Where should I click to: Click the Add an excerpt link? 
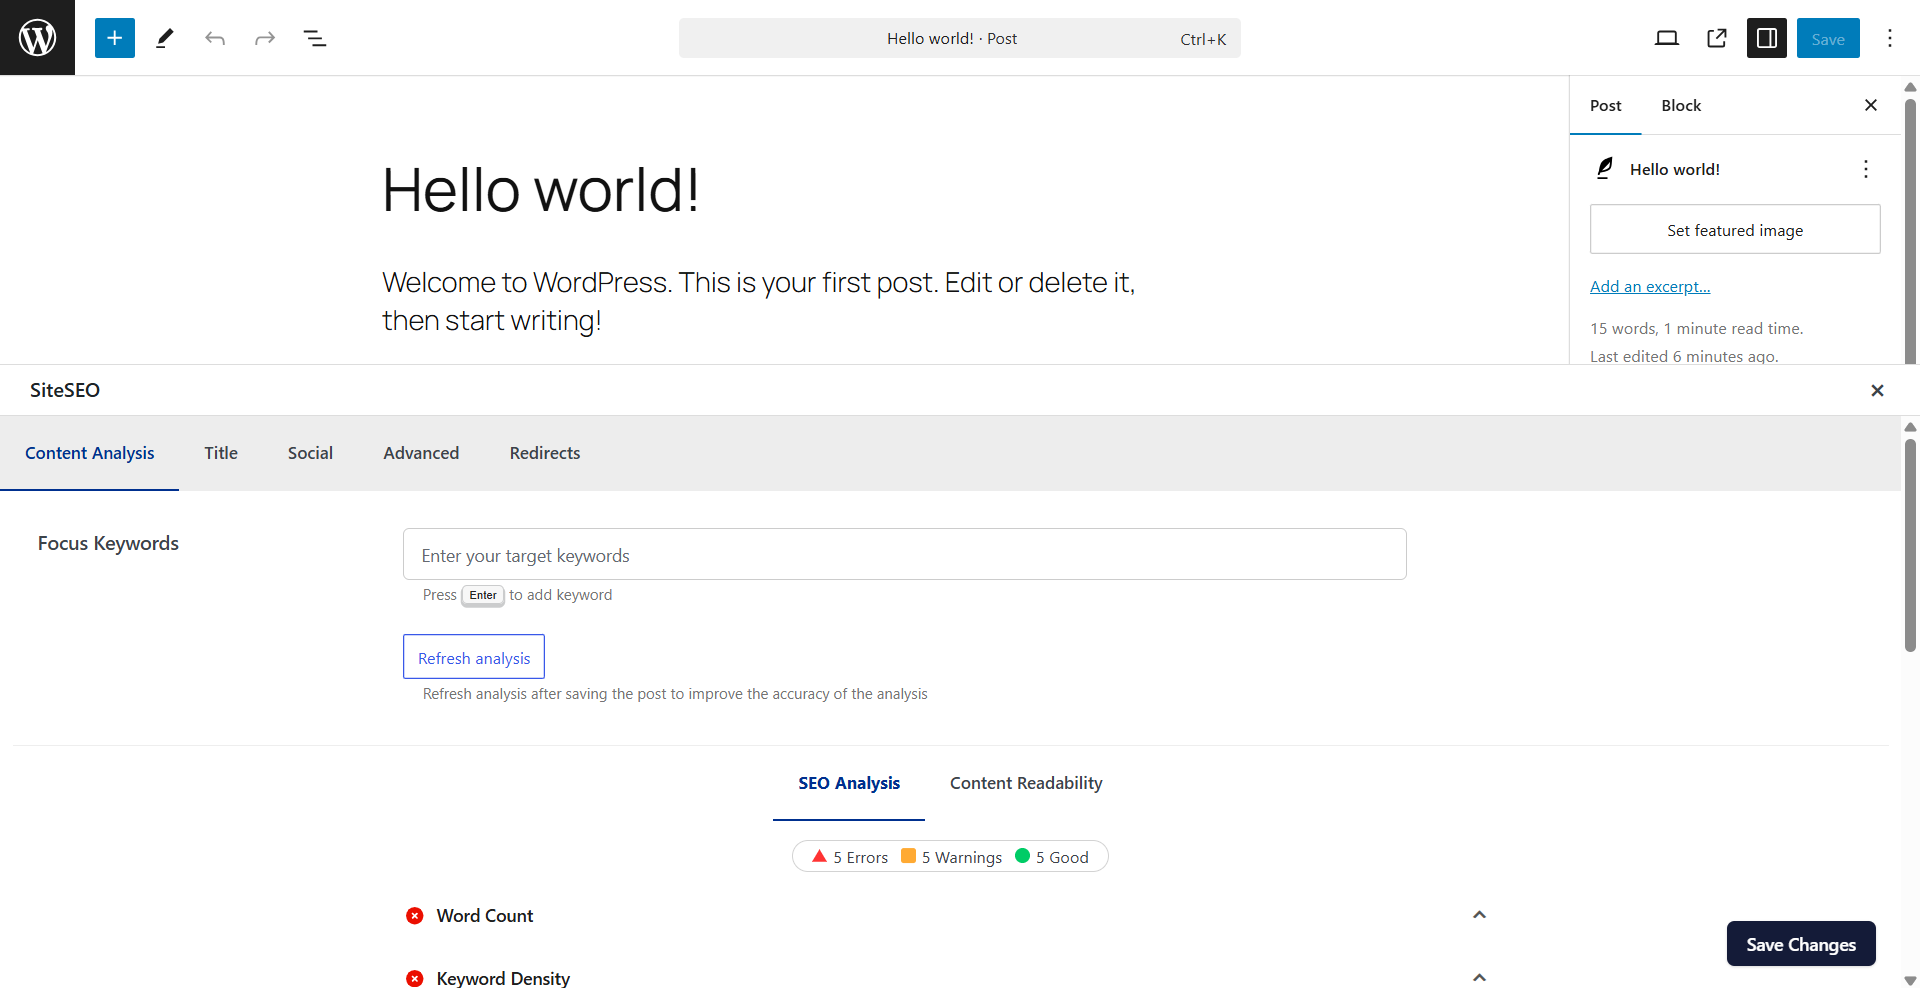[x=1650, y=287]
